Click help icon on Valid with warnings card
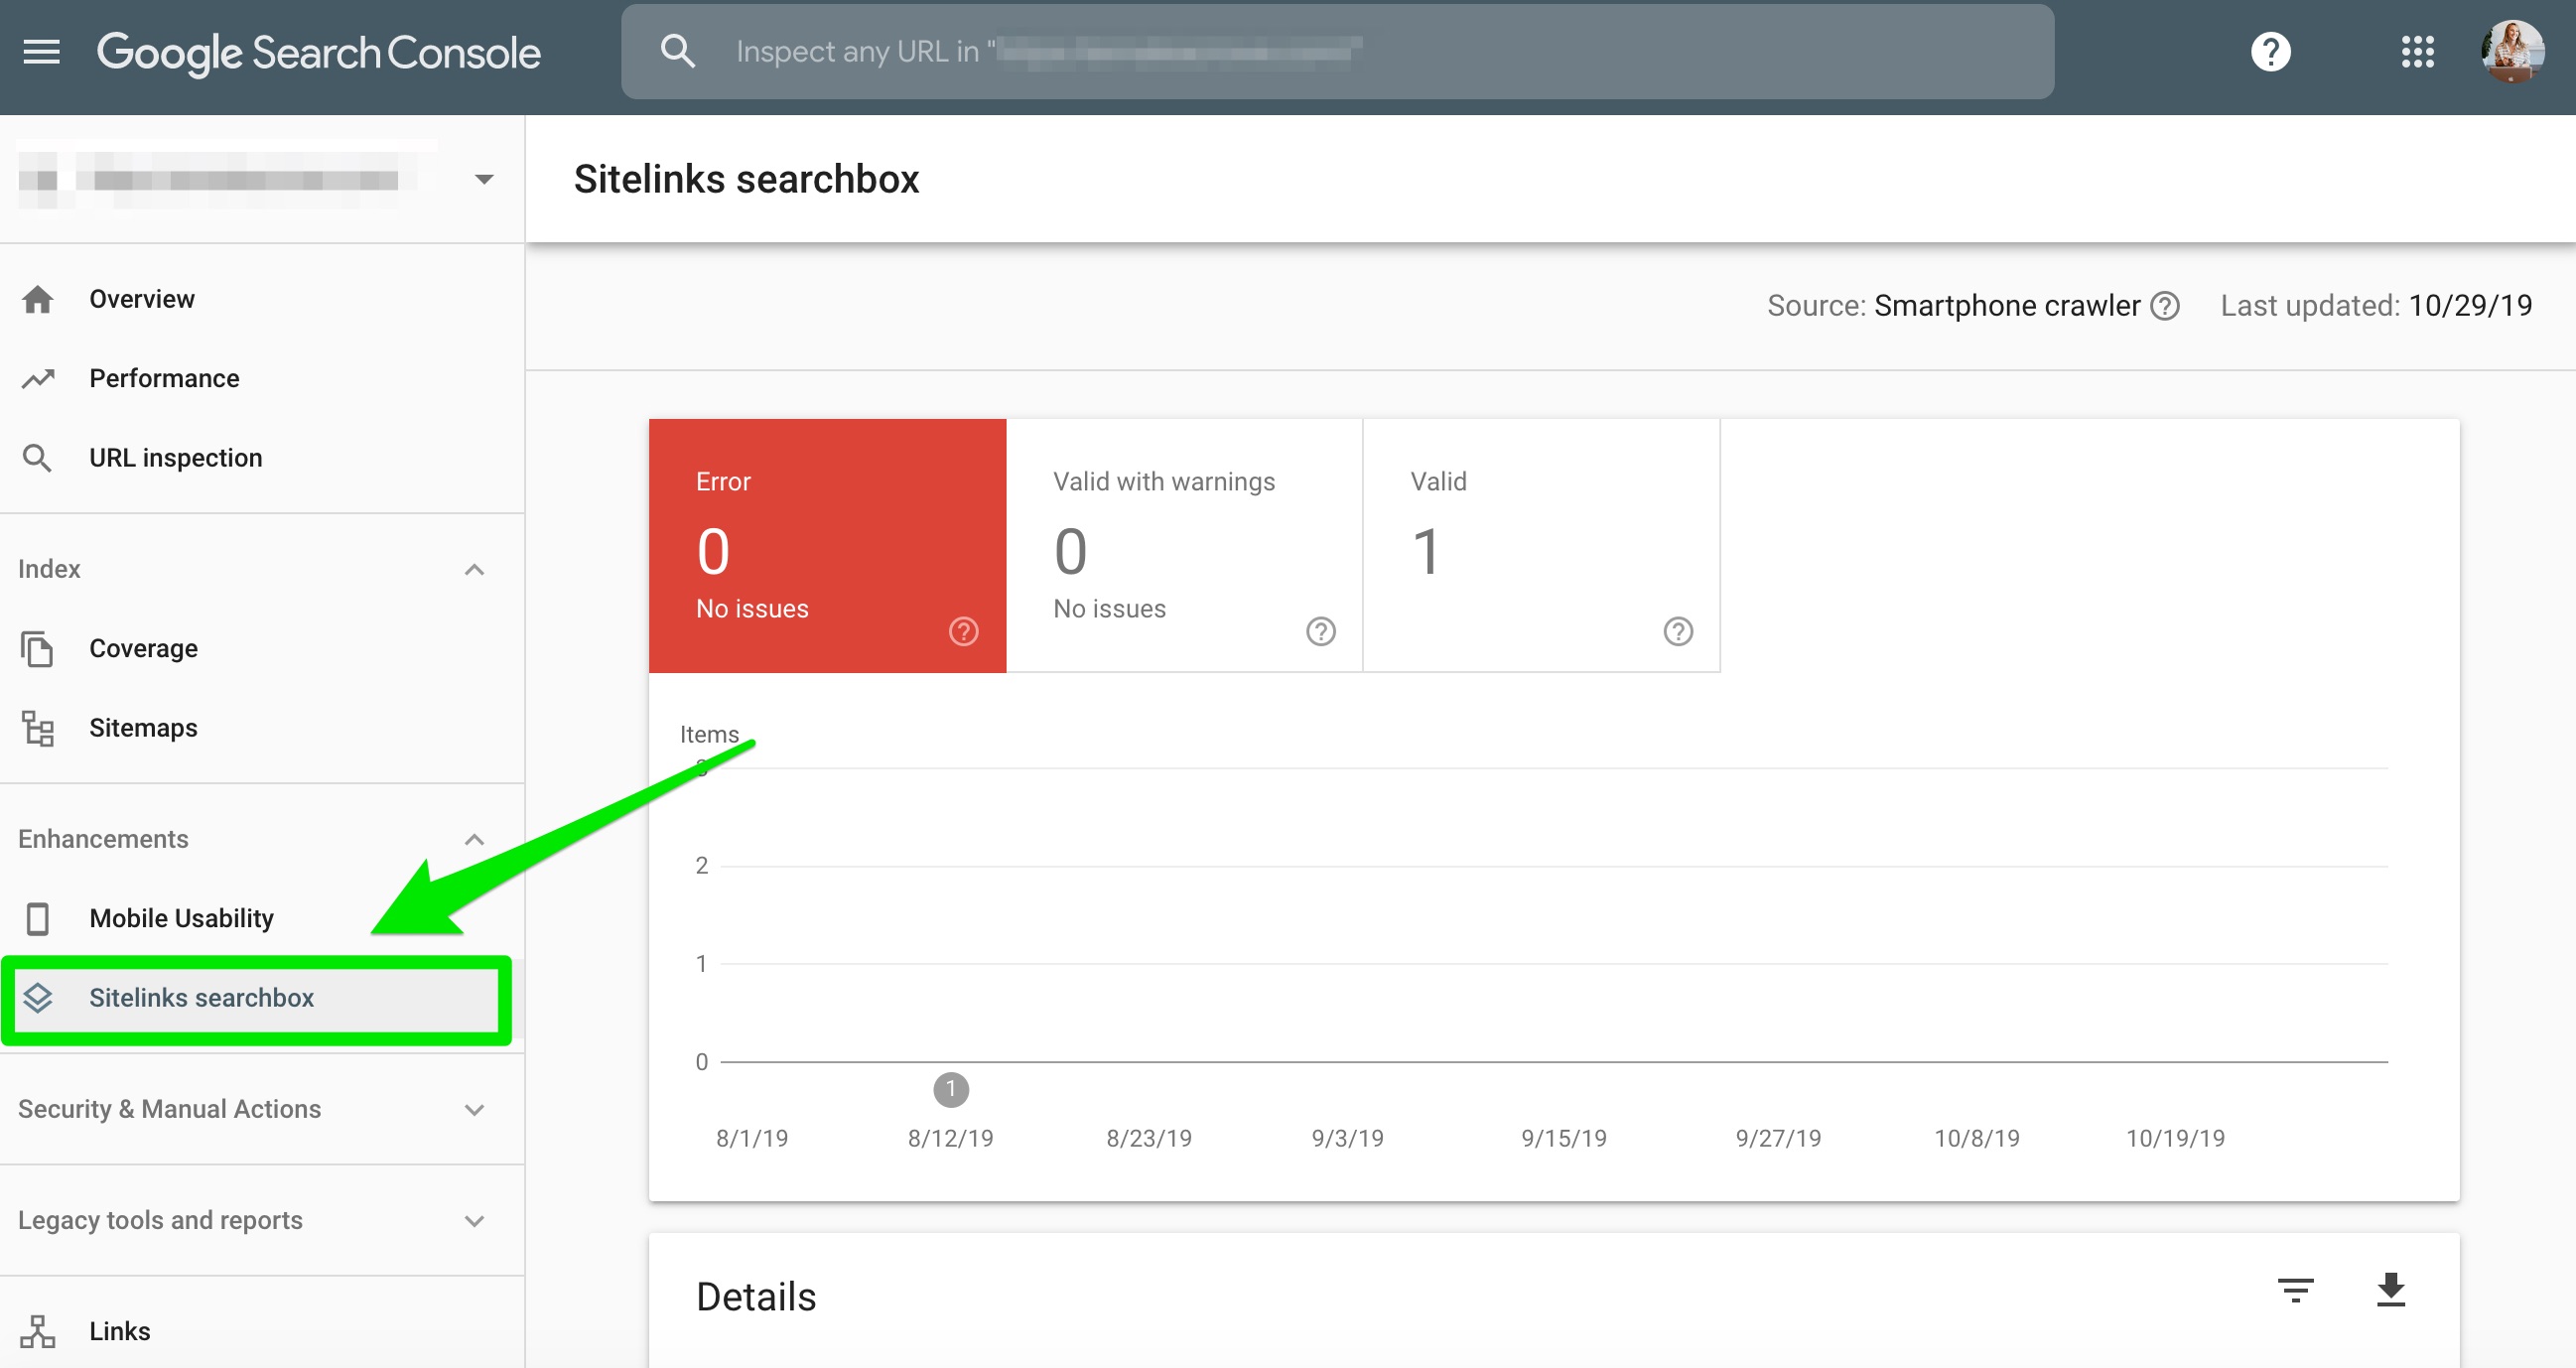Screen dimensions: 2576x1368 (1320, 632)
